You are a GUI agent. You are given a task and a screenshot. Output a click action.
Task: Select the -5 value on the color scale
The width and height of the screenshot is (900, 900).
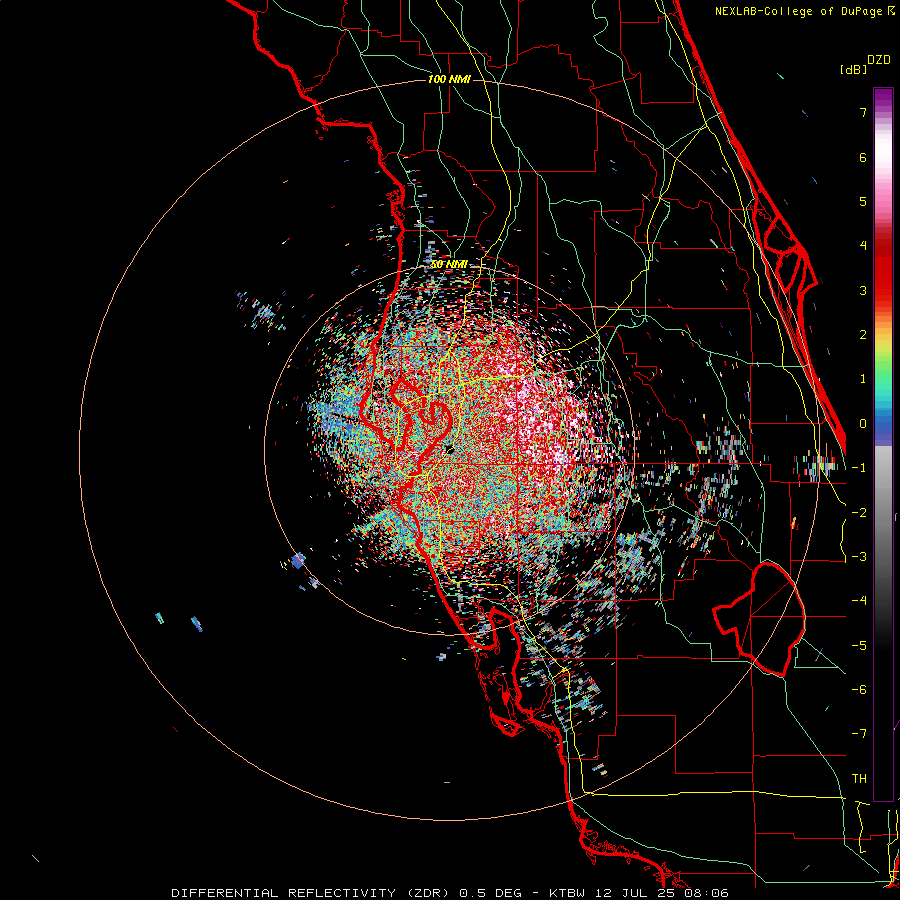tap(859, 645)
